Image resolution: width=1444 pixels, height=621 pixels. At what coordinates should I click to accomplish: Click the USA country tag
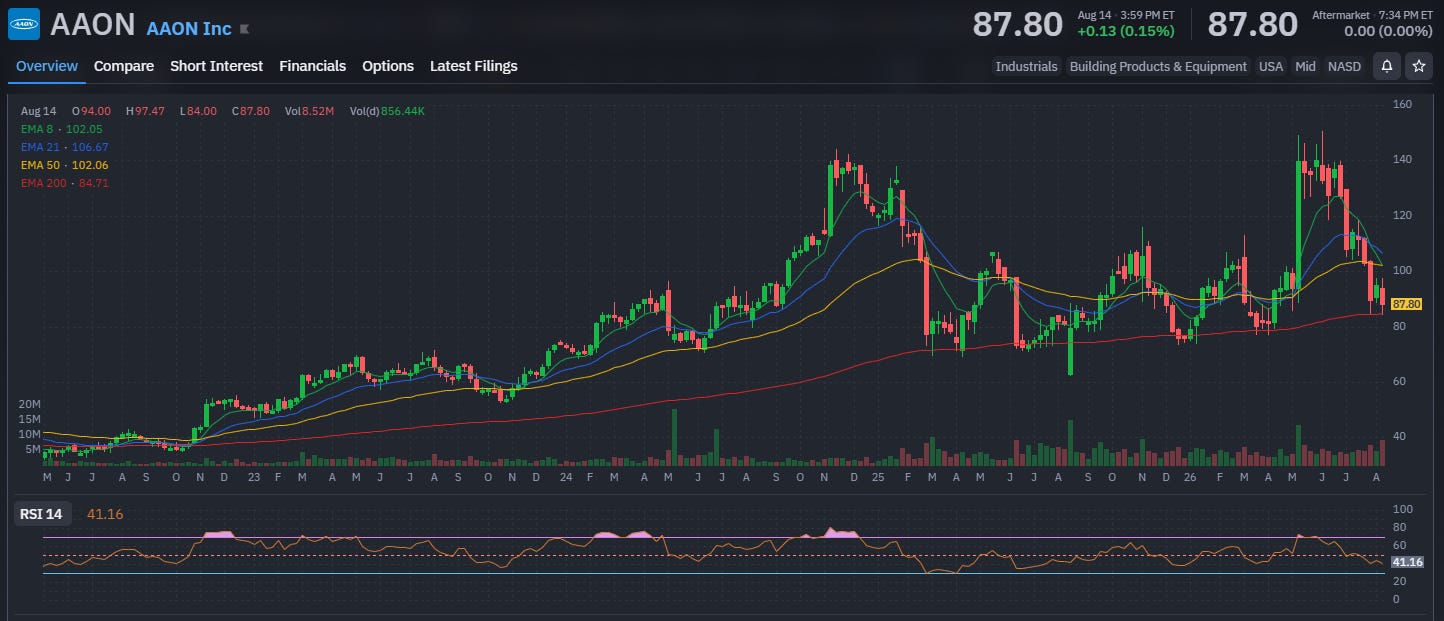click(1271, 66)
